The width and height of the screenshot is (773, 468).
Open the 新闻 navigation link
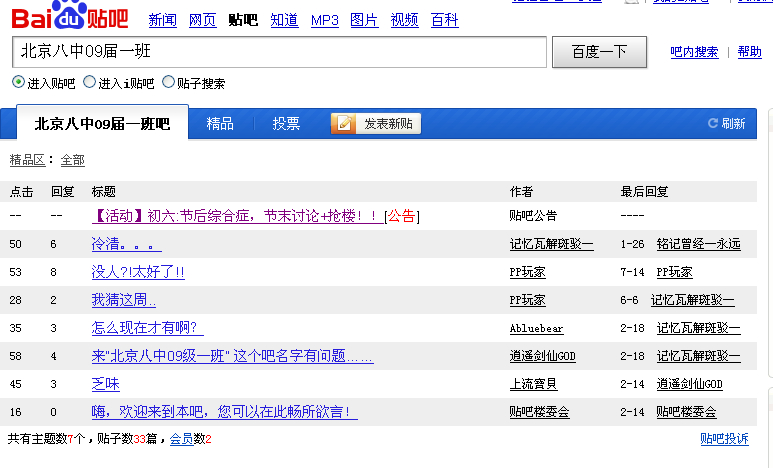(163, 20)
